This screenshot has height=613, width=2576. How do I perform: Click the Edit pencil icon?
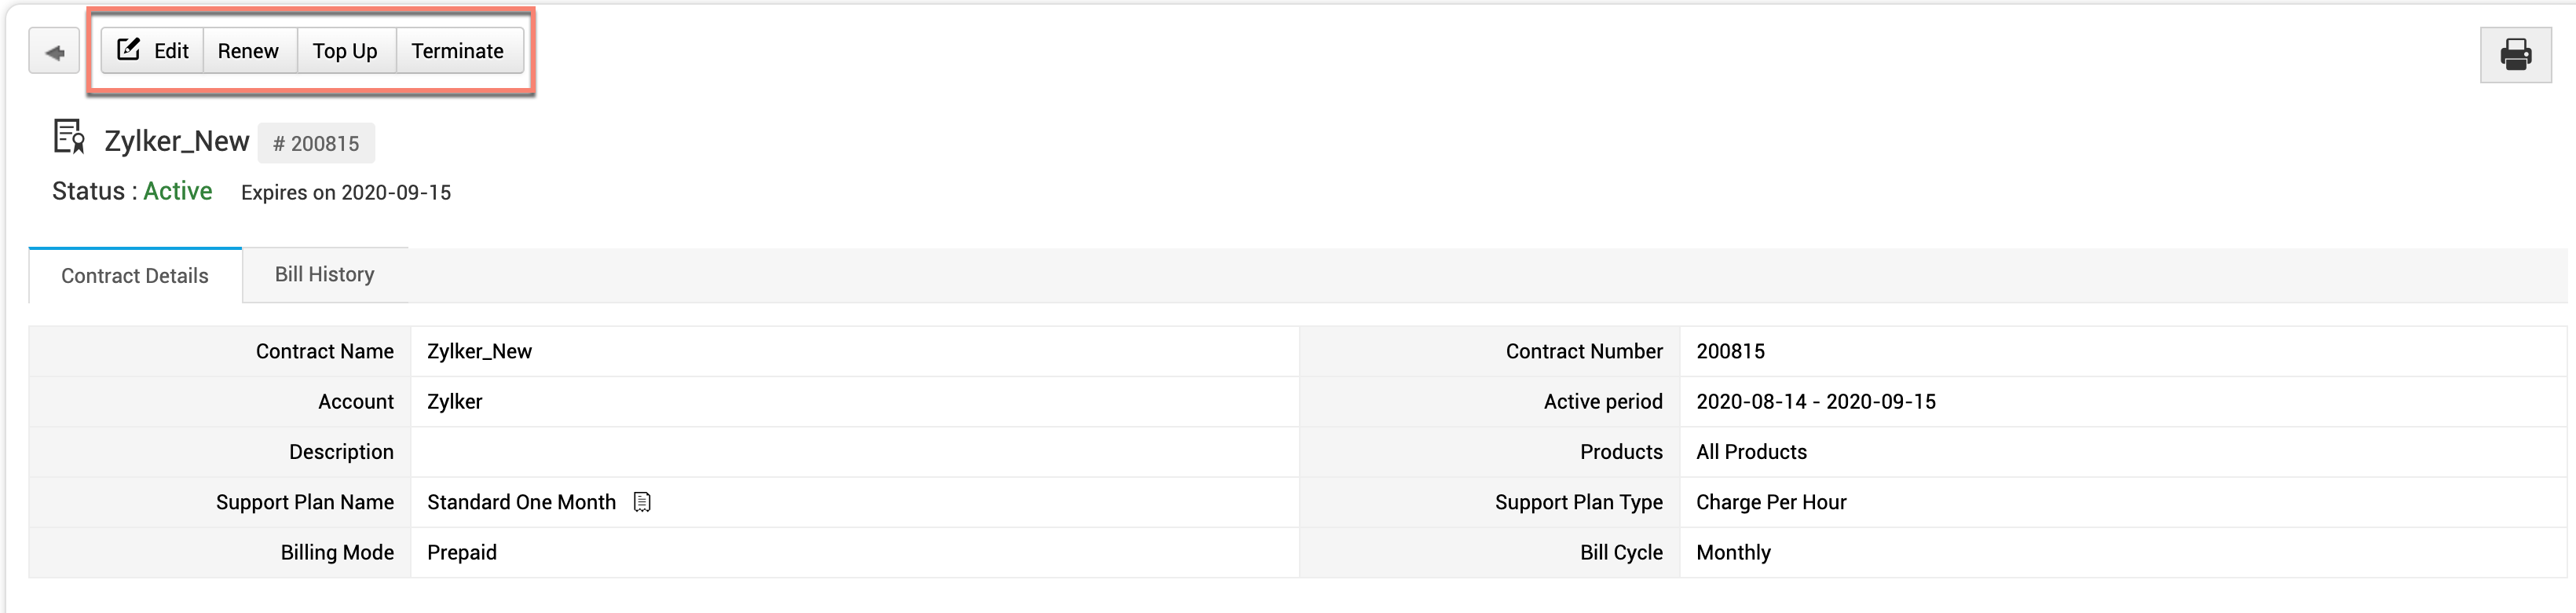[x=129, y=50]
